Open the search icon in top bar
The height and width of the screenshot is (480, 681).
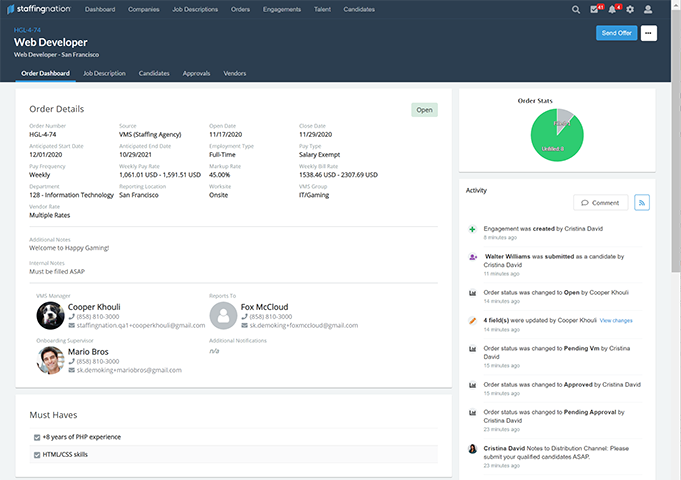[x=575, y=10]
